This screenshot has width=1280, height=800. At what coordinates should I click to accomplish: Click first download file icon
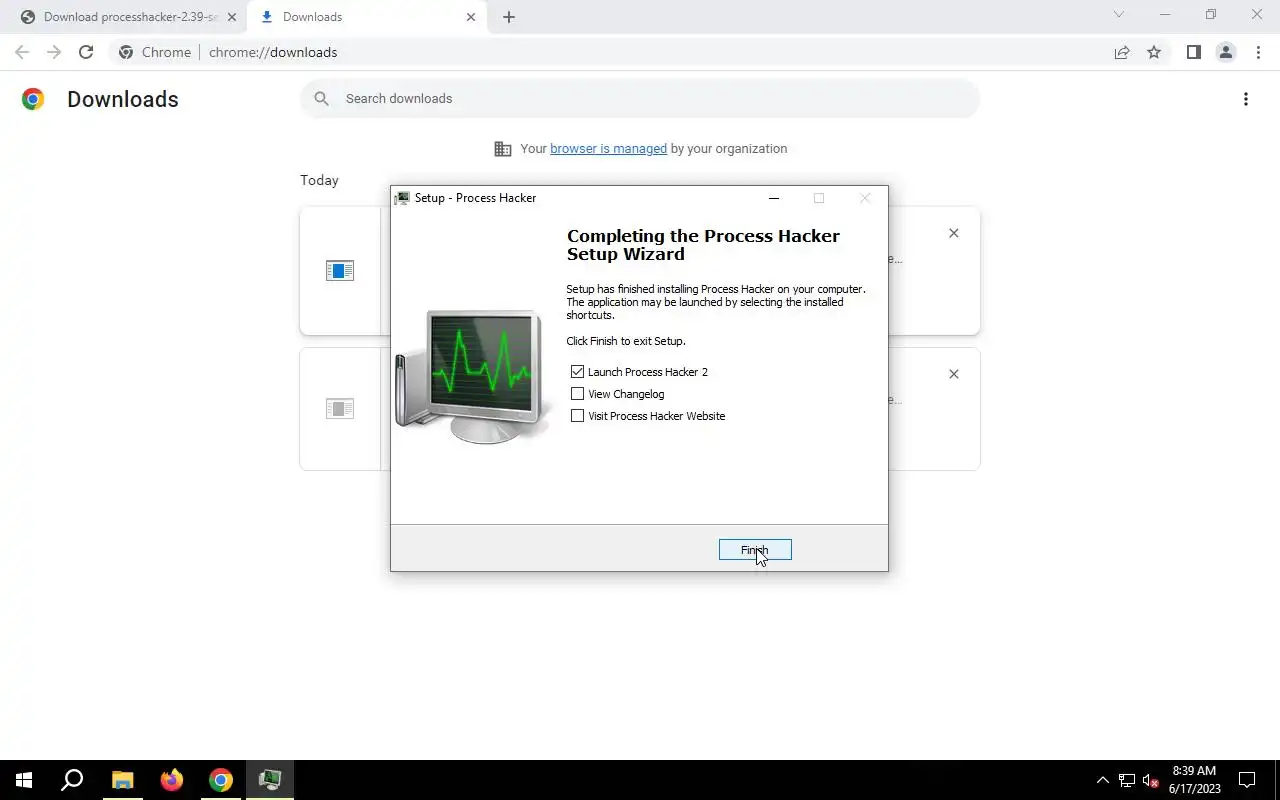(x=340, y=271)
